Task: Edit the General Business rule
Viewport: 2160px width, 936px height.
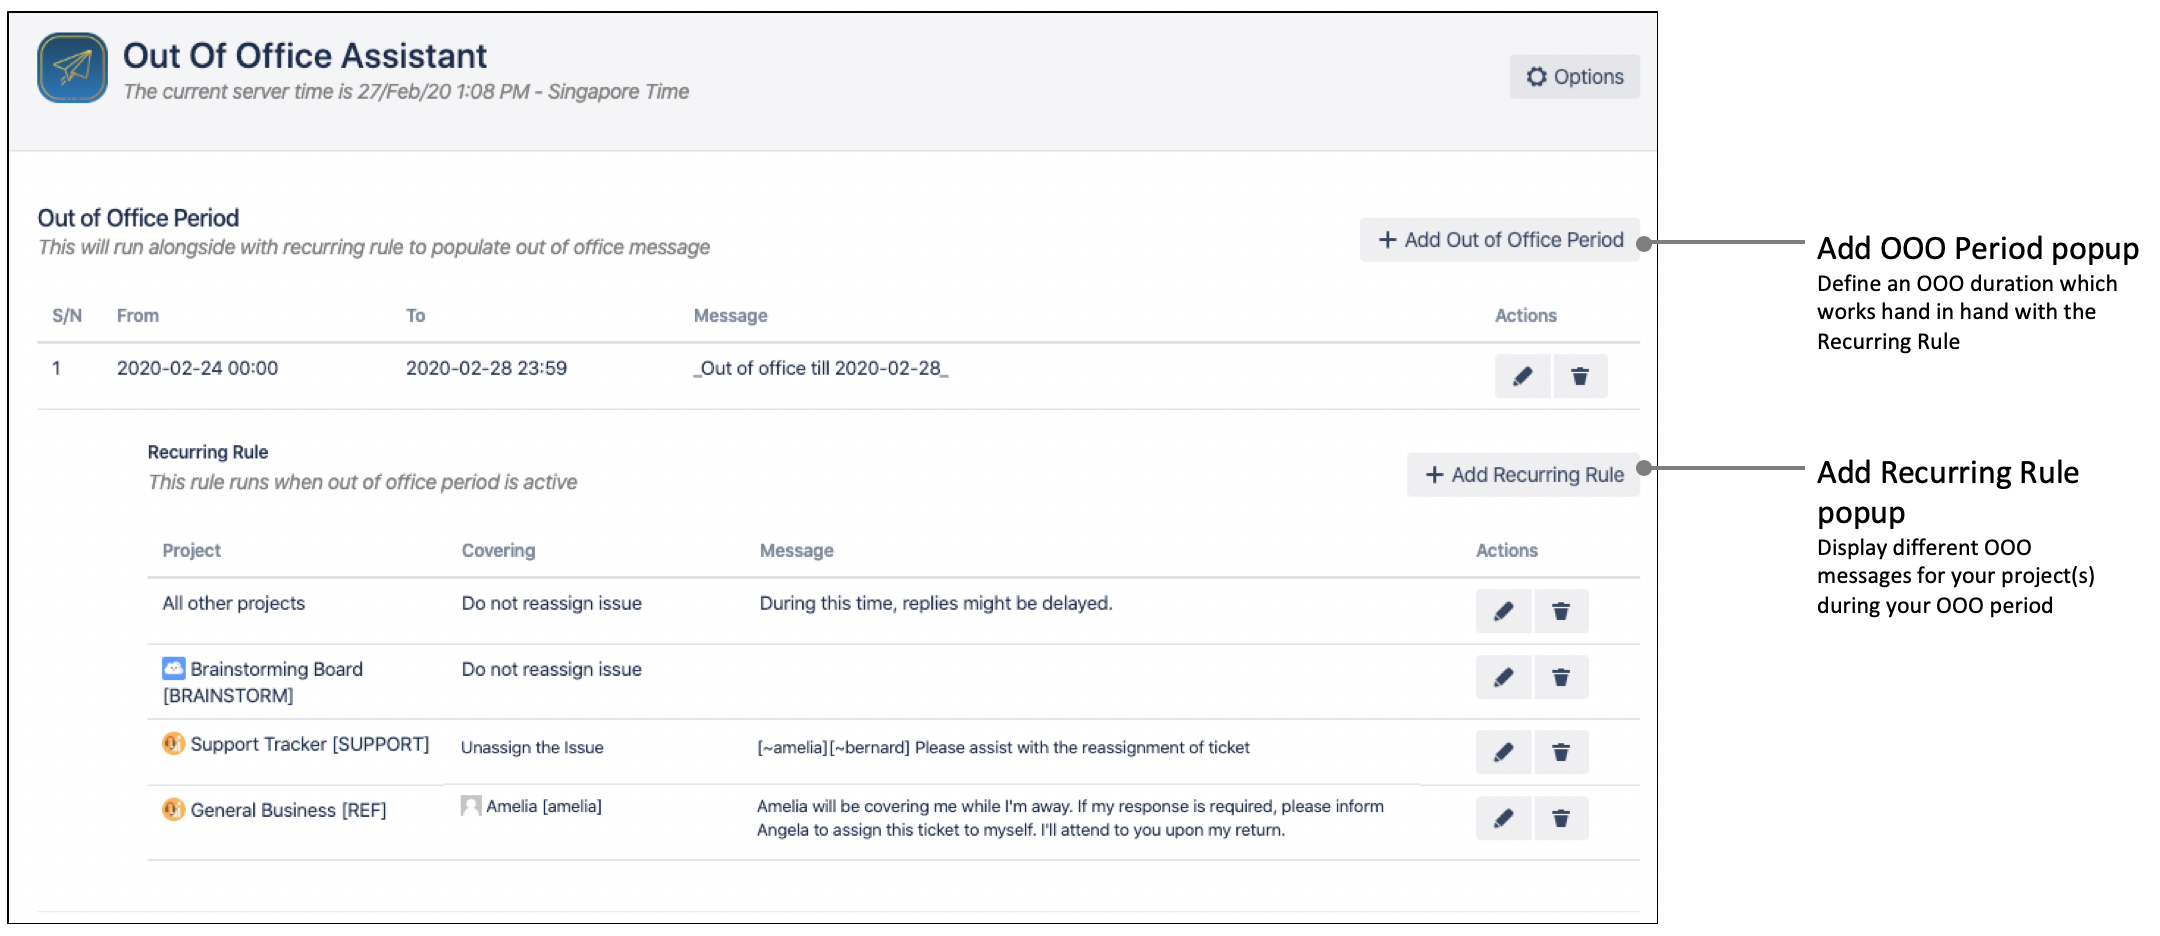Action: click(x=1503, y=819)
